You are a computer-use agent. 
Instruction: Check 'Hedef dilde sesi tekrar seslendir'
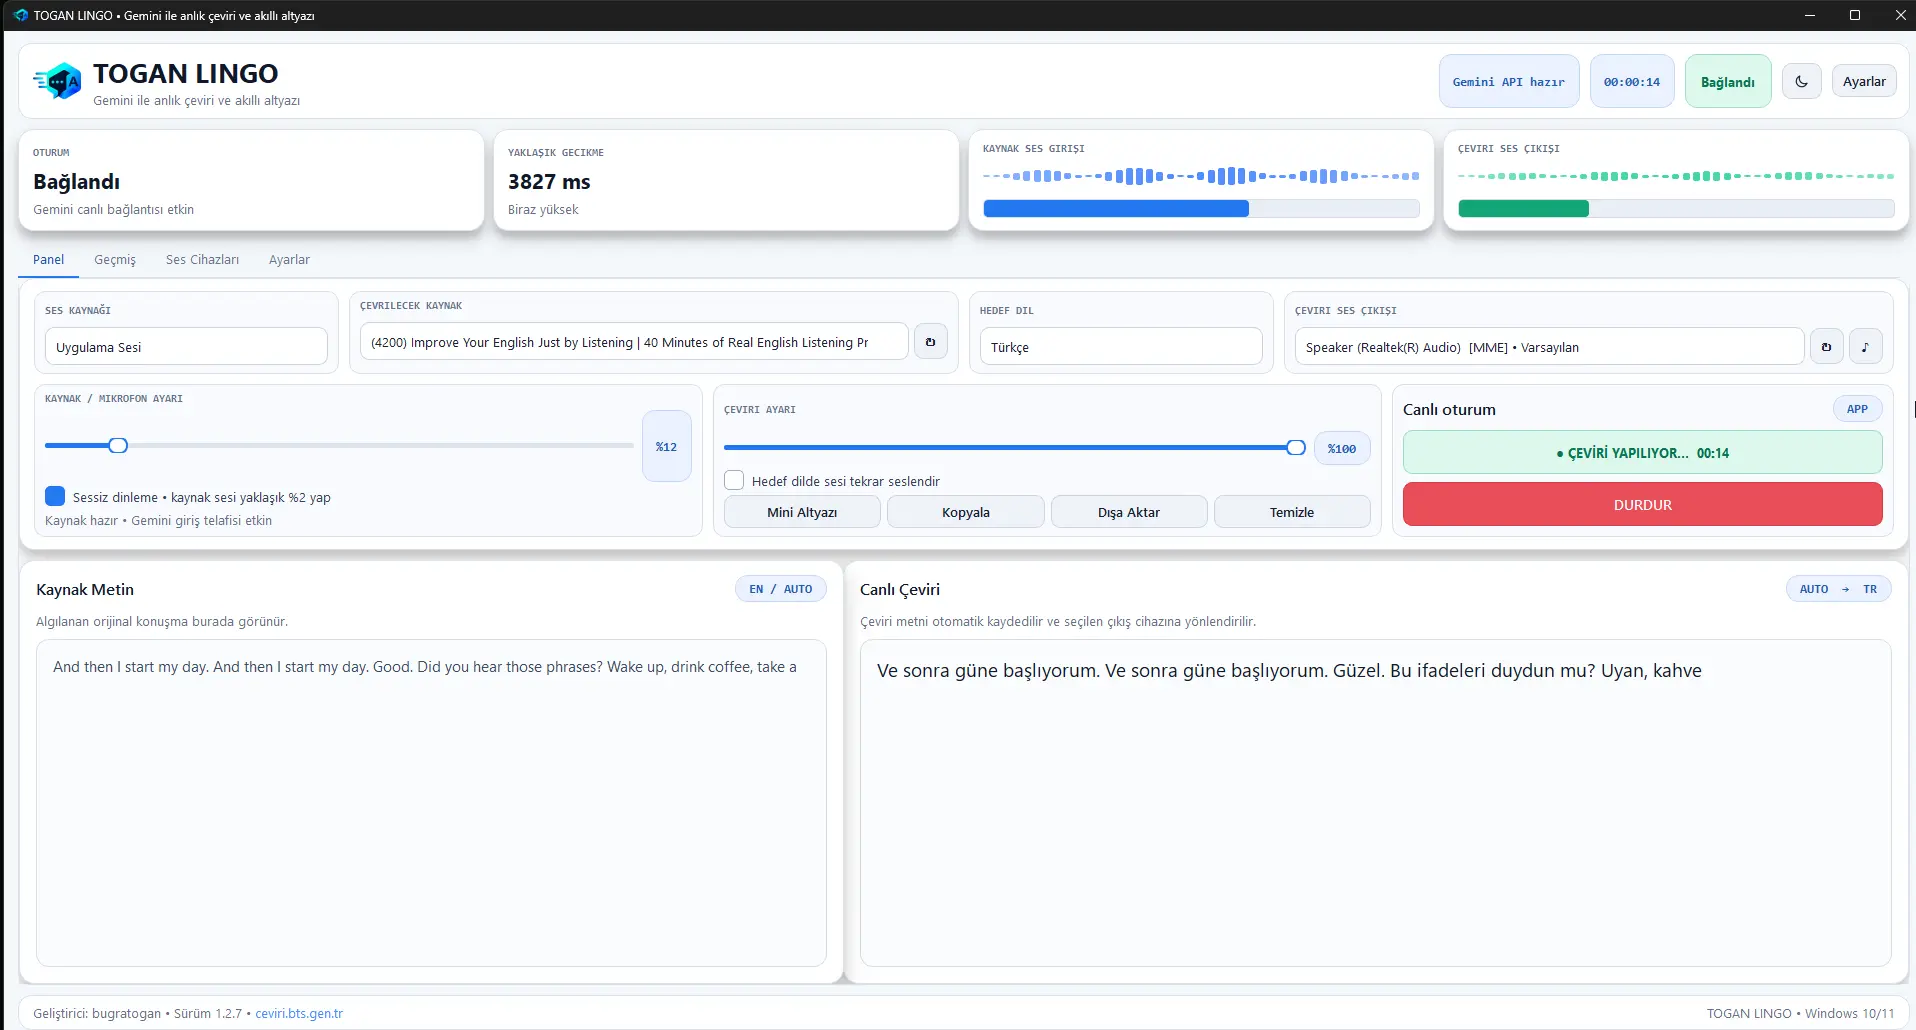734,480
